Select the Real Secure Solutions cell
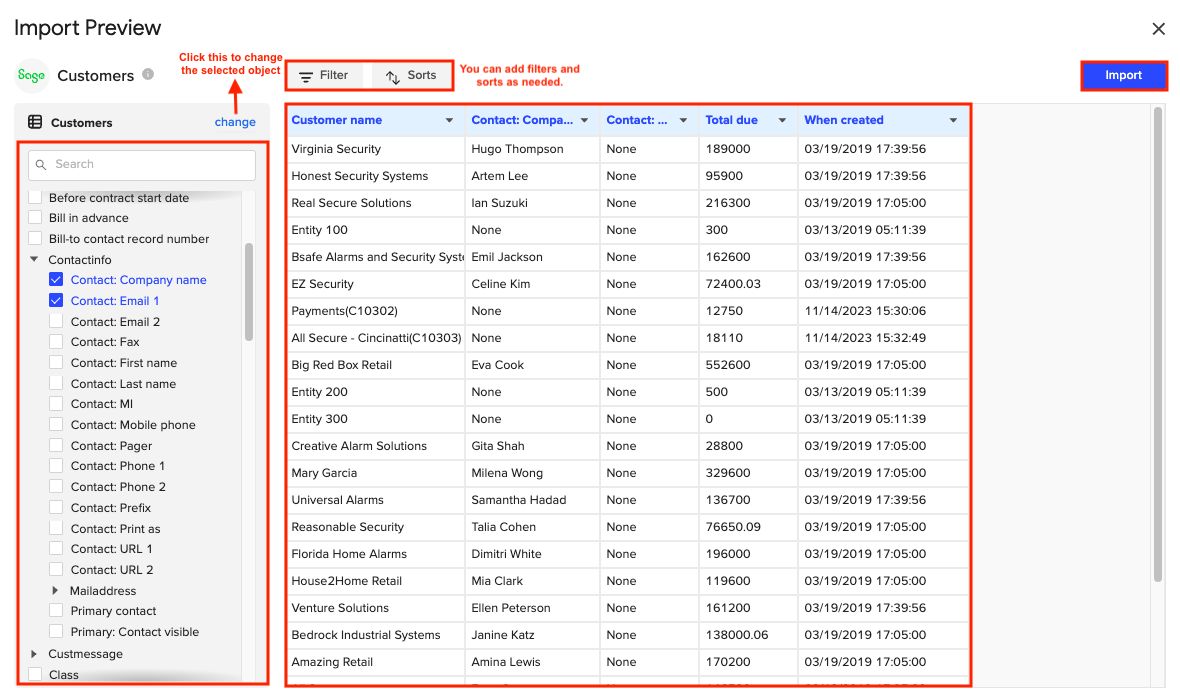Viewport: 1180px width, 696px height. tap(376, 203)
